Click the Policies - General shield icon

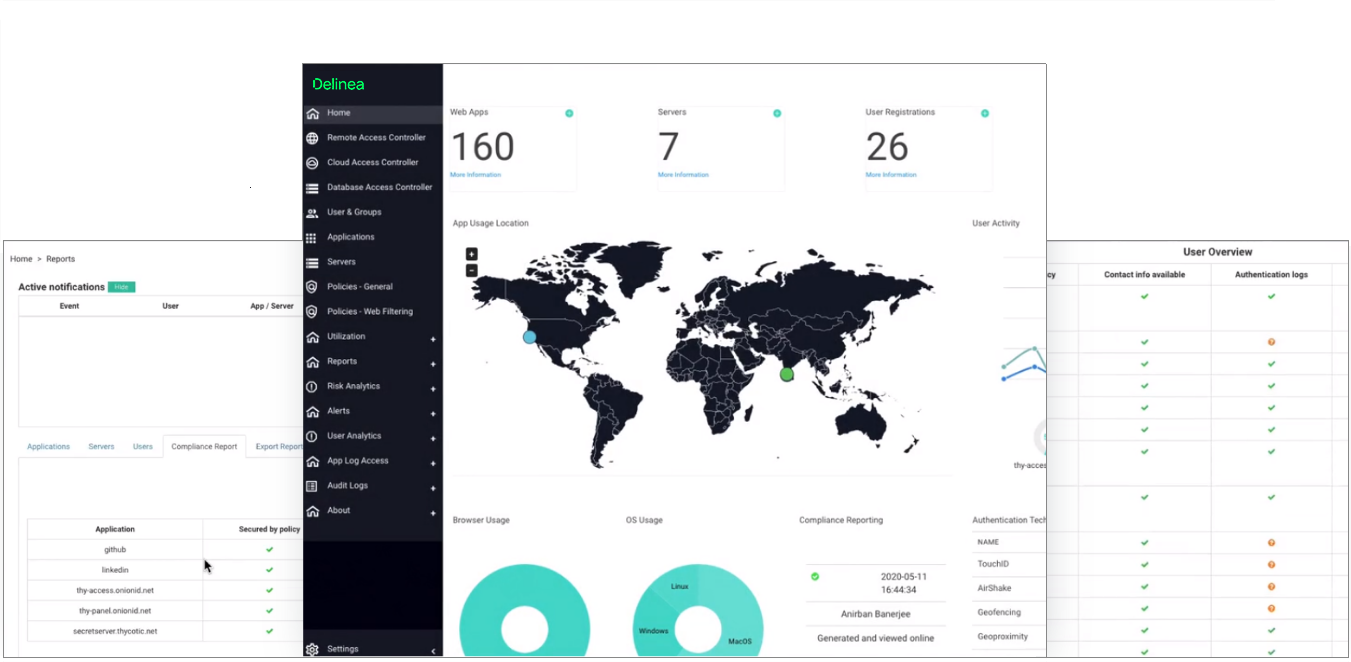(313, 287)
